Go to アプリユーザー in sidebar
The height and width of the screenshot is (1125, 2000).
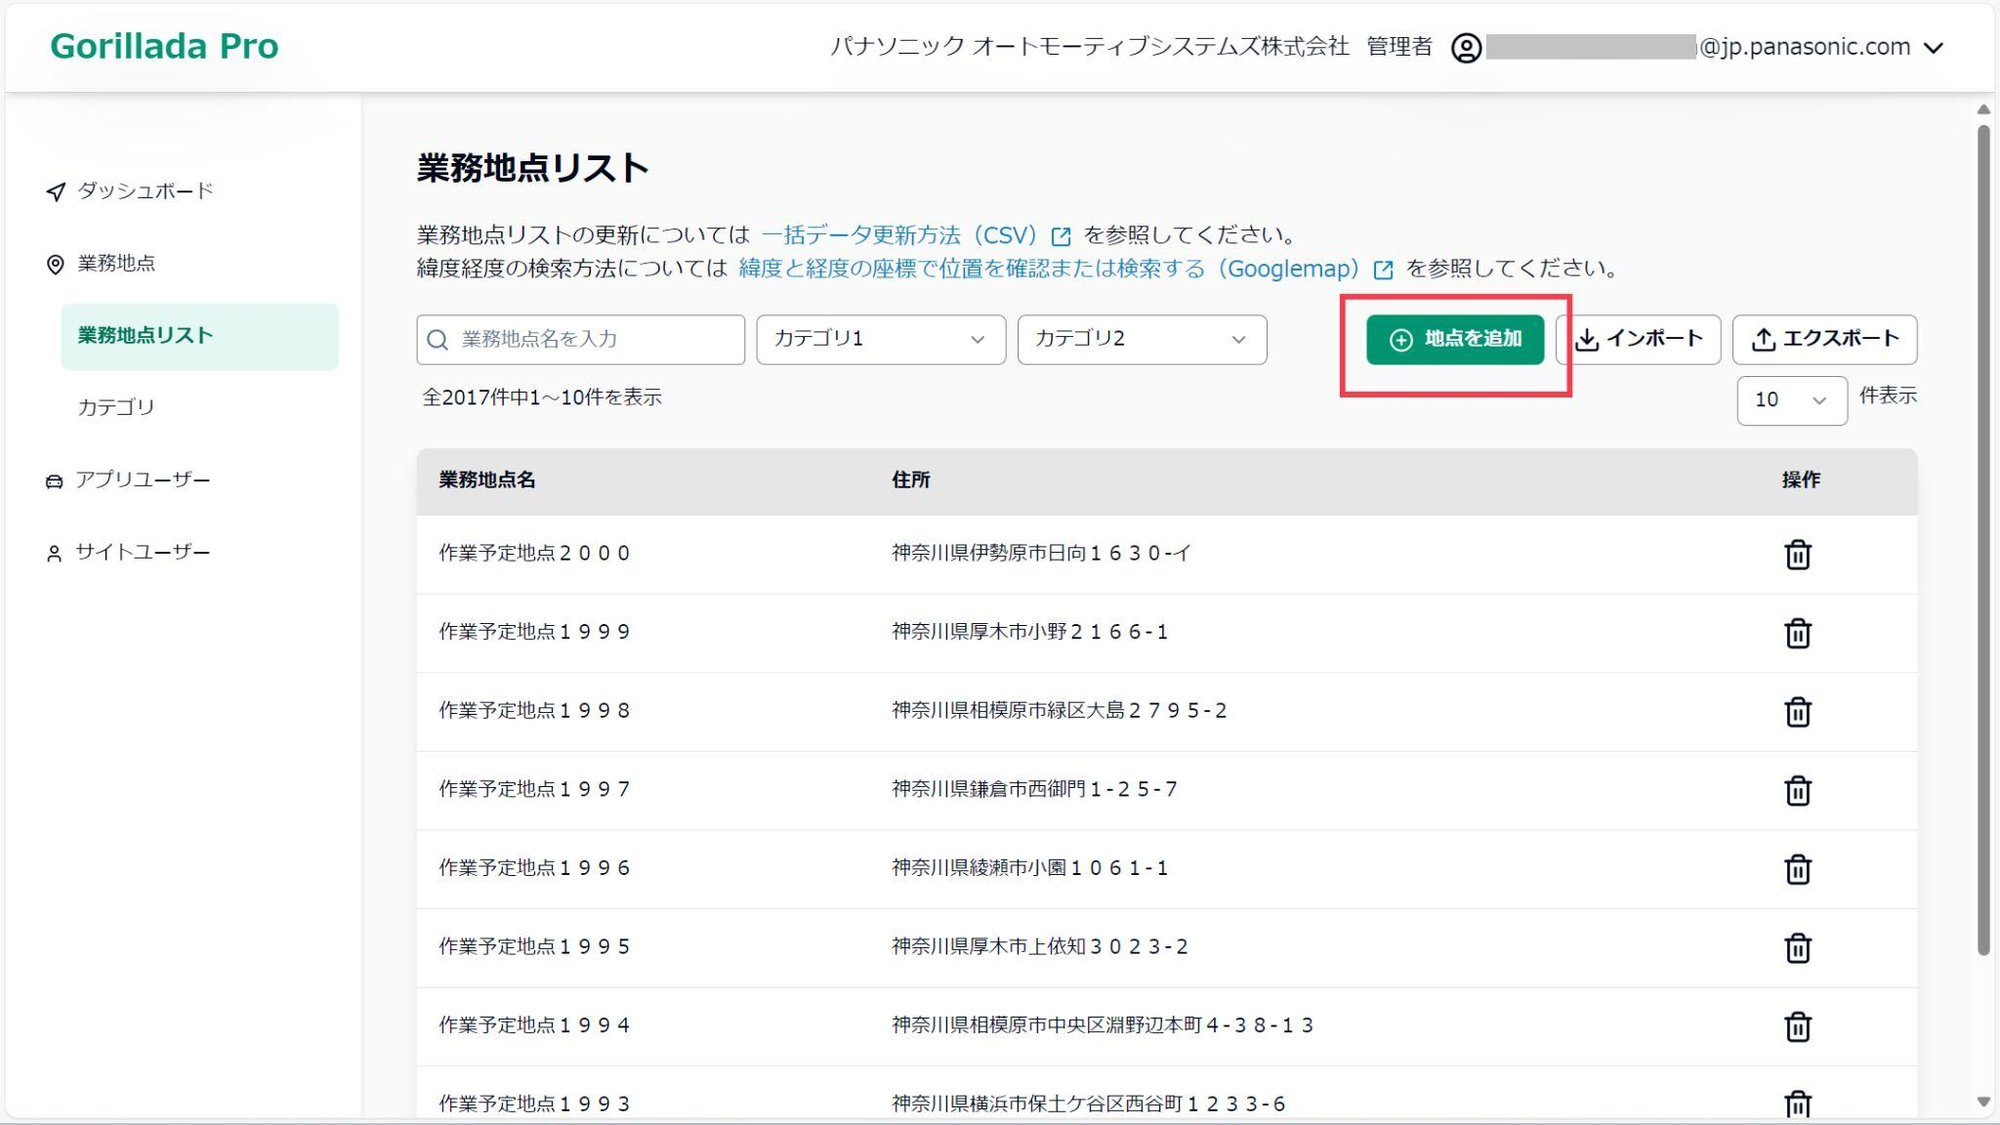coord(143,480)
